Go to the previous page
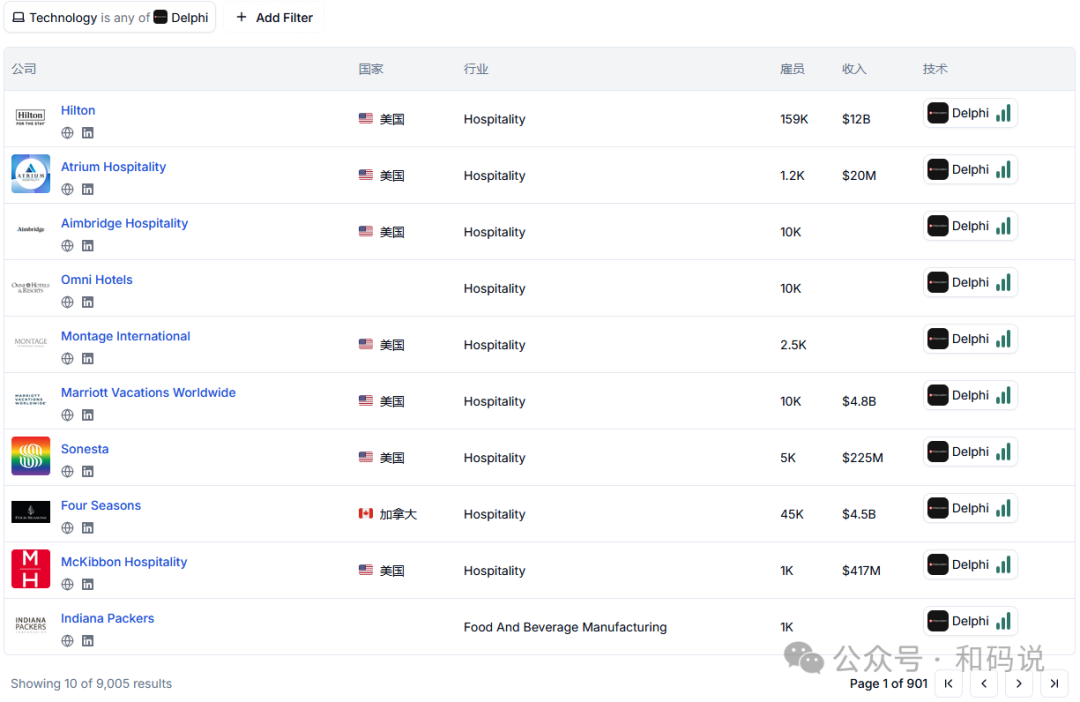The height and width of the screenshot is (702, 1080). (984, 683)
